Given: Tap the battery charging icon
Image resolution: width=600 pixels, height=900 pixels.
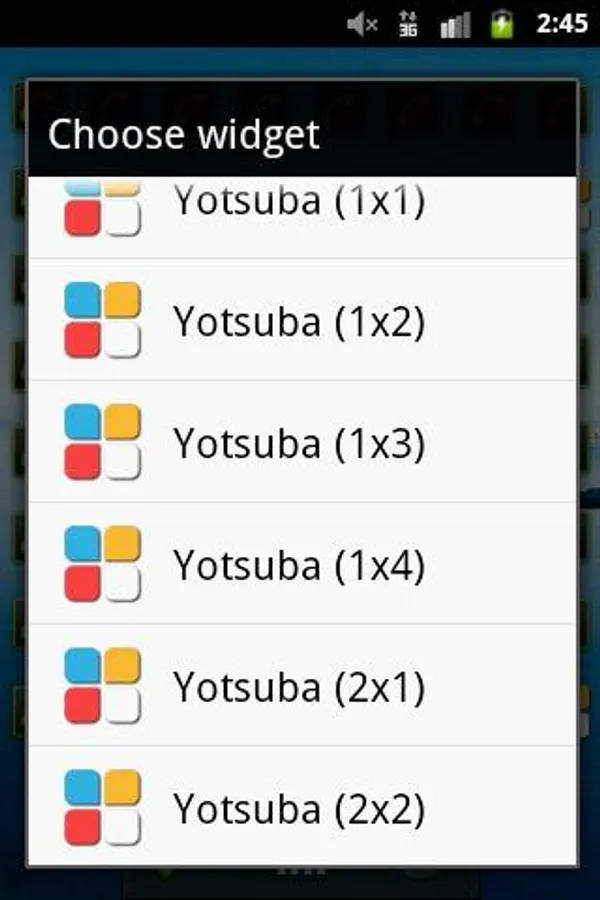Looking at the screenshot, I should tap(501, 24).
